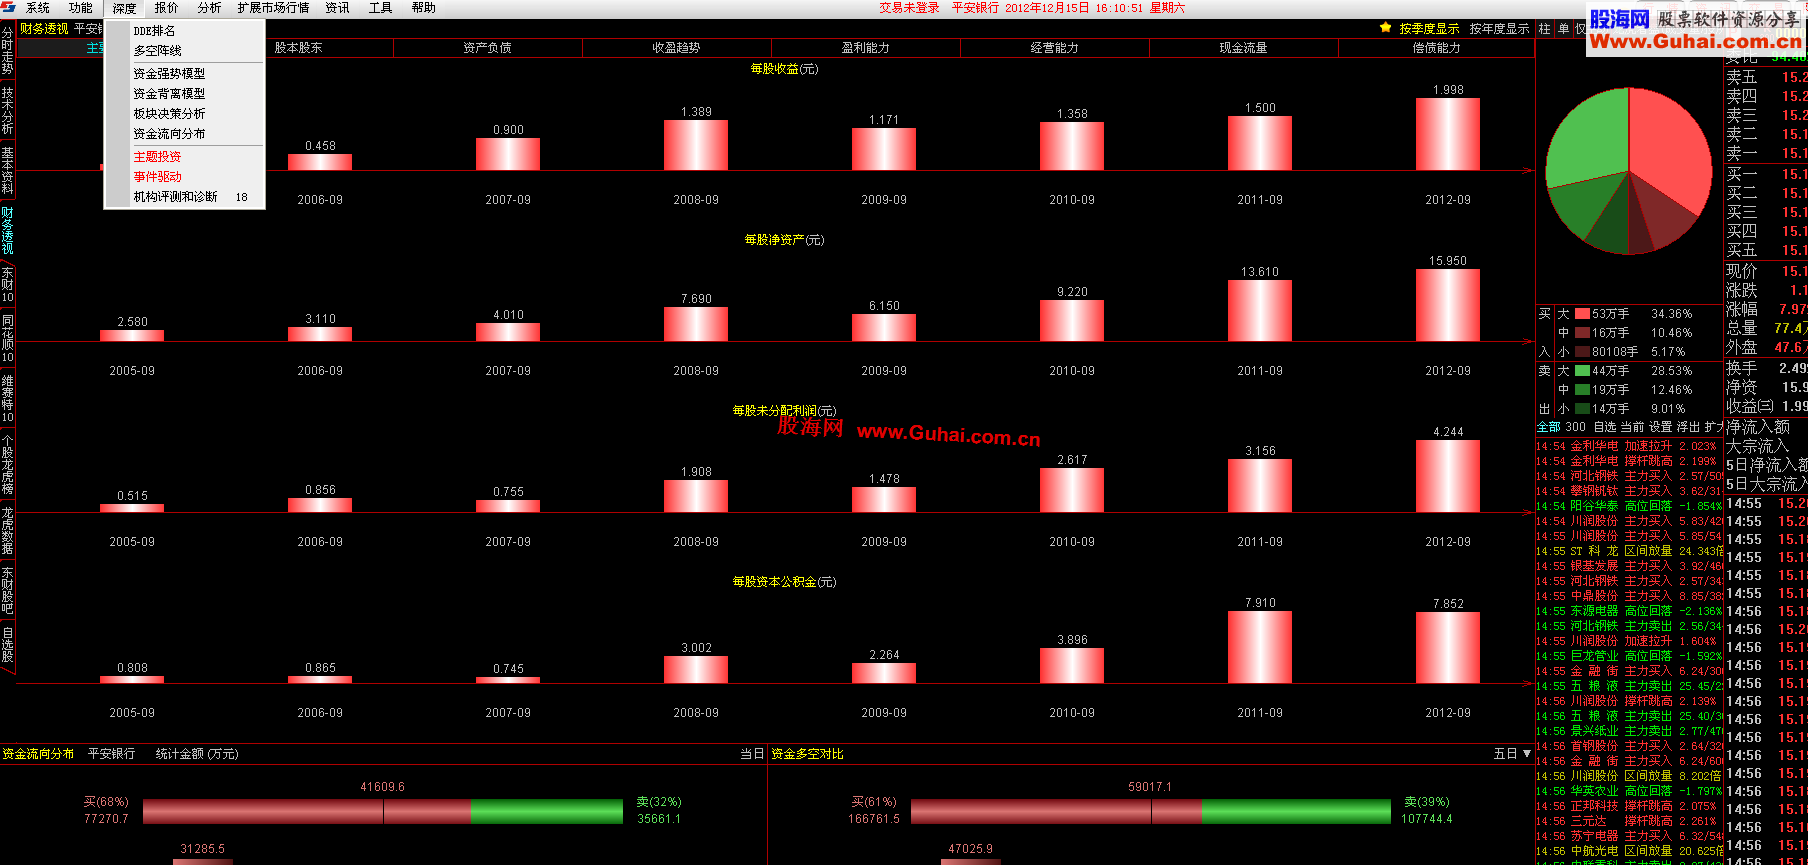
Task: Choose 资金背离模型 in the dropdown menu
Action: 185,94
